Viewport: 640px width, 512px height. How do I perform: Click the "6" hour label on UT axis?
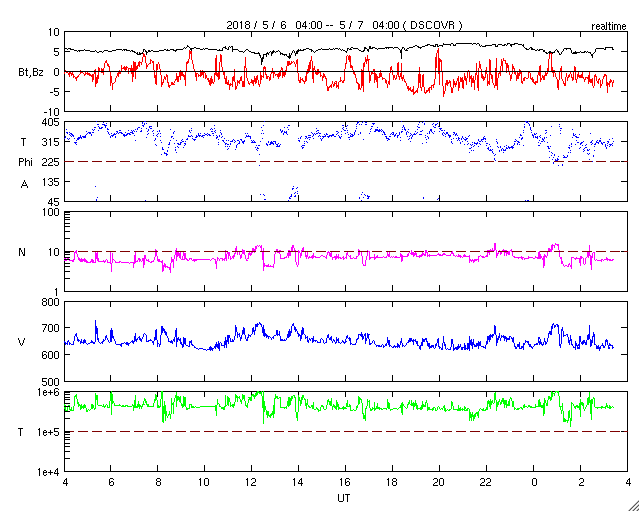click(x=111, y=482)
